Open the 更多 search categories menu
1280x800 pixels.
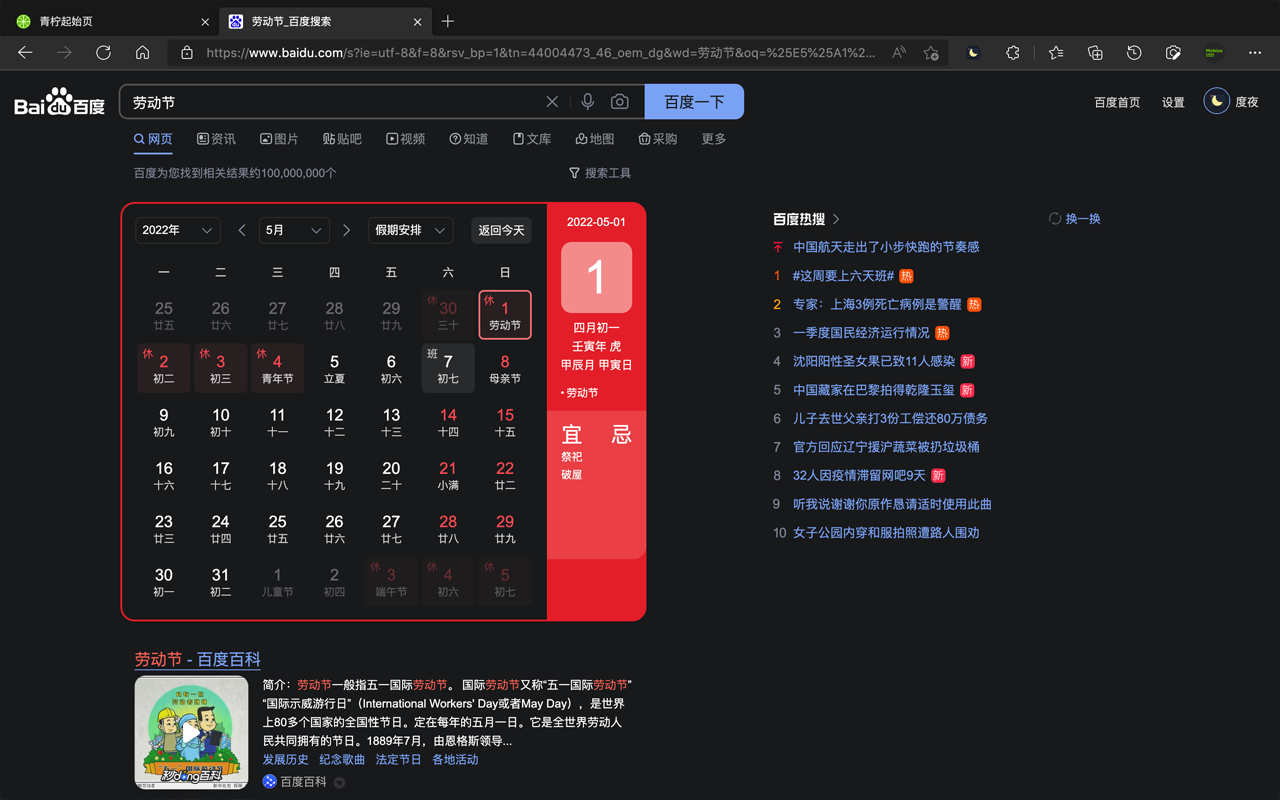714,139
